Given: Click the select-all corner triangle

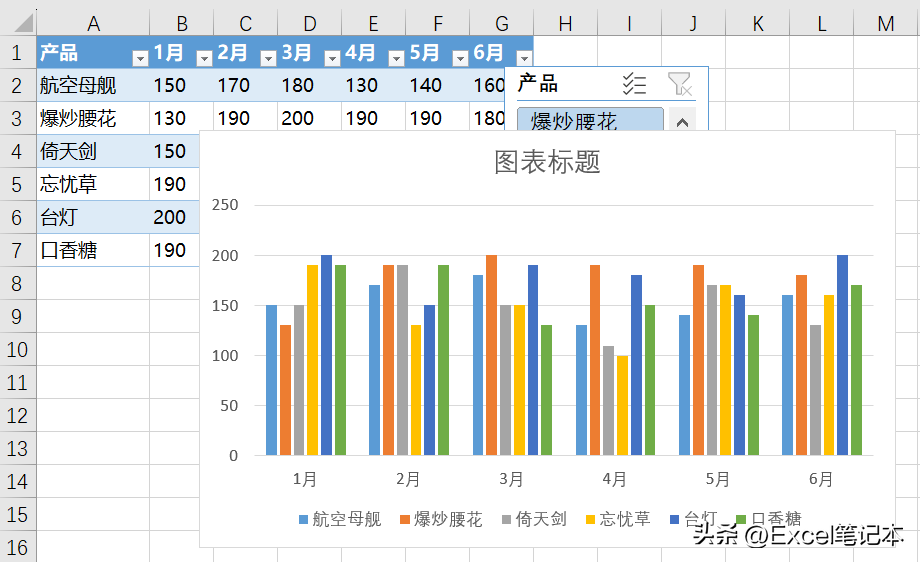Looking at the screenshot, I should 22,22.
